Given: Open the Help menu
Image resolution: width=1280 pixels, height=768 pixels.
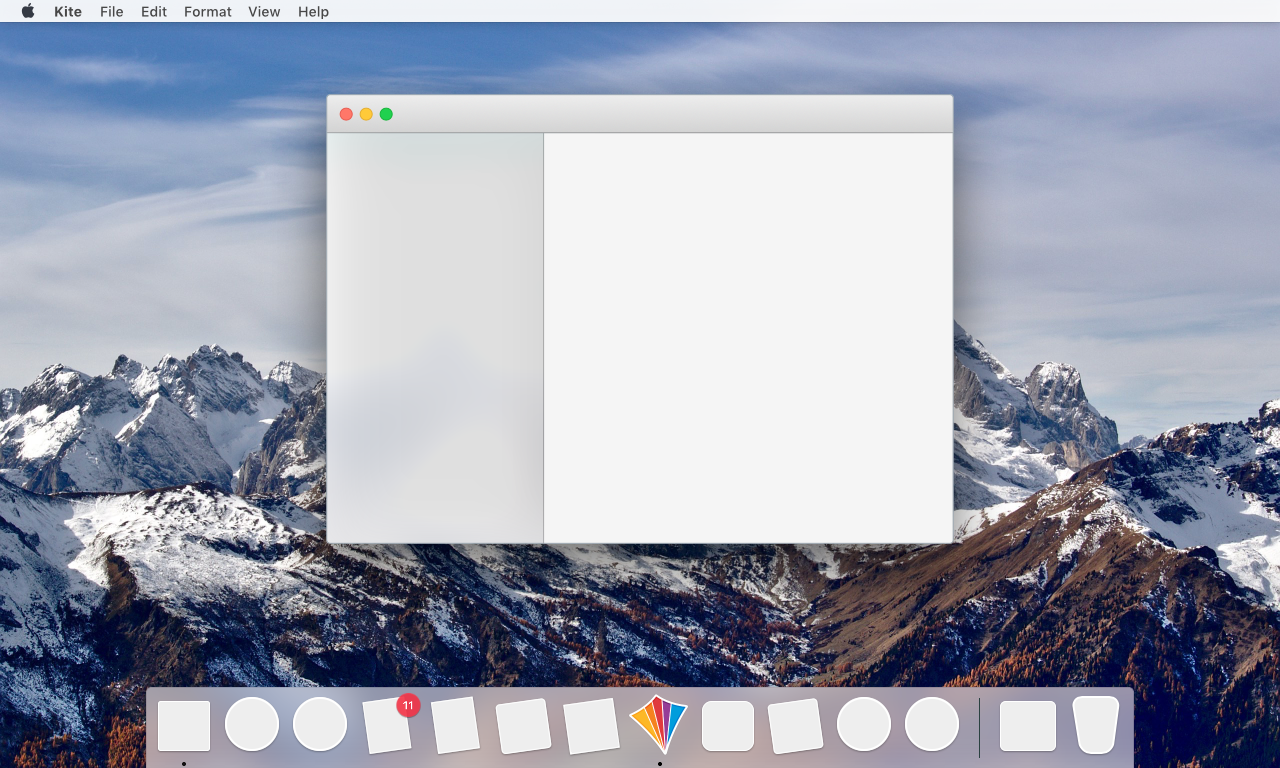Looking at the screenshot, I should pyautogui.click(x=313, y=11).
